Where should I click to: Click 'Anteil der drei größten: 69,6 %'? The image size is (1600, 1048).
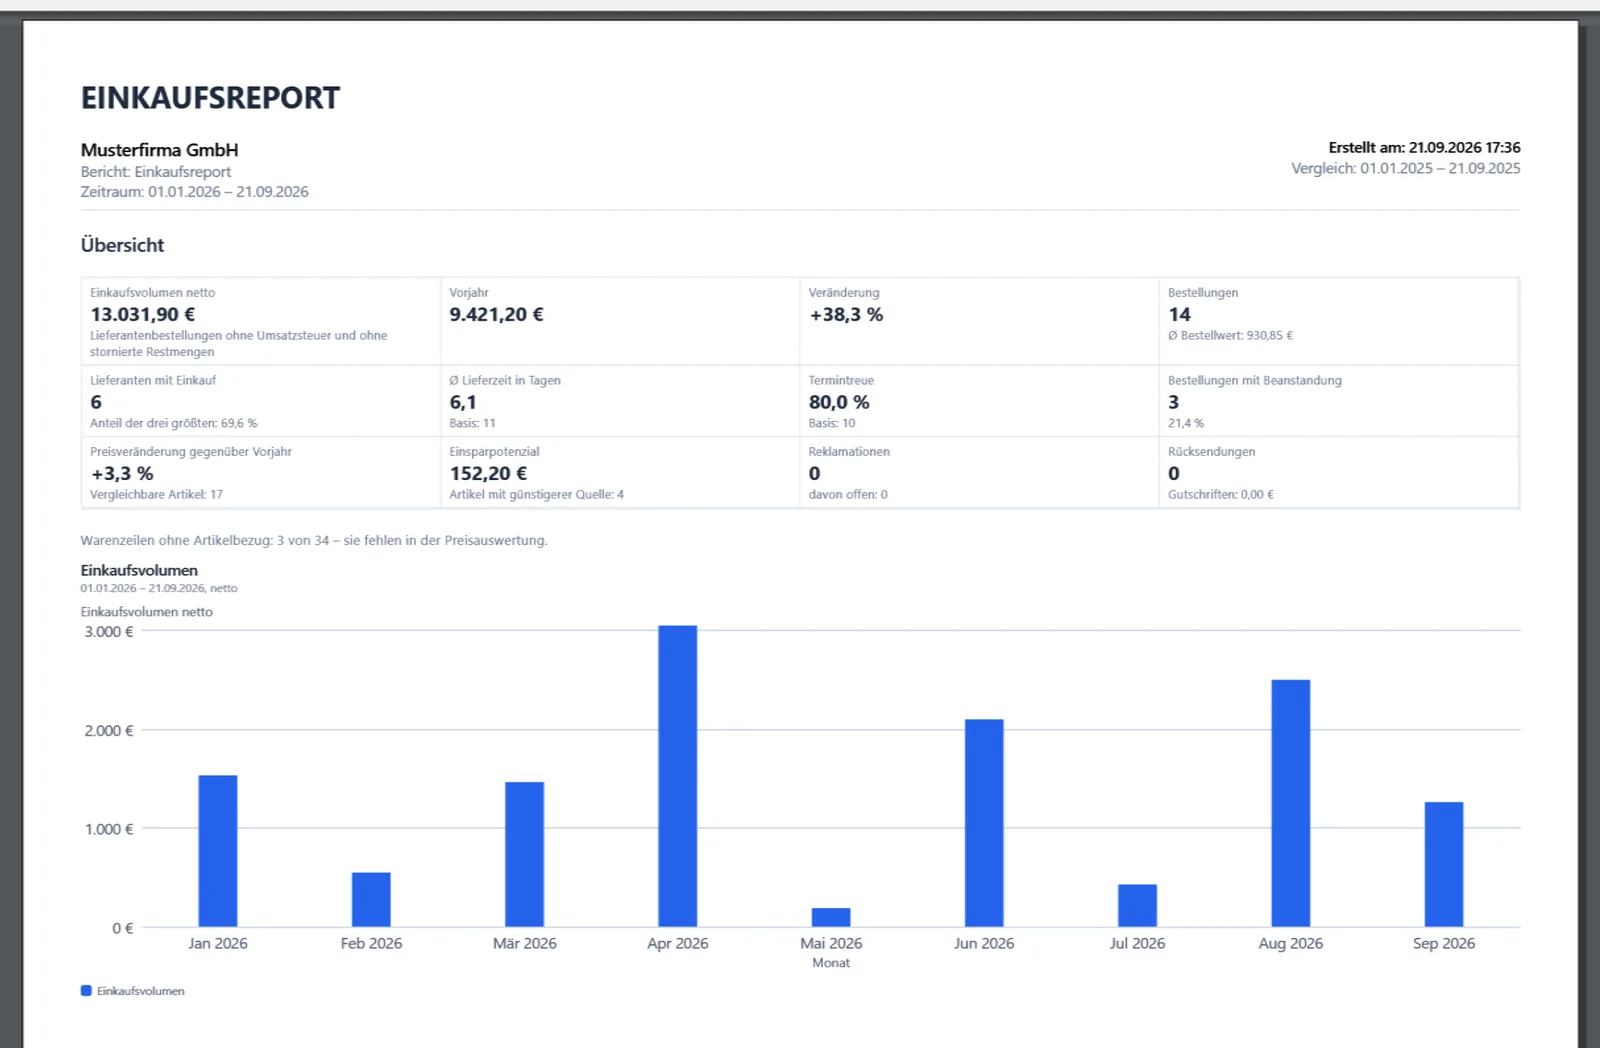click(173, 423)
